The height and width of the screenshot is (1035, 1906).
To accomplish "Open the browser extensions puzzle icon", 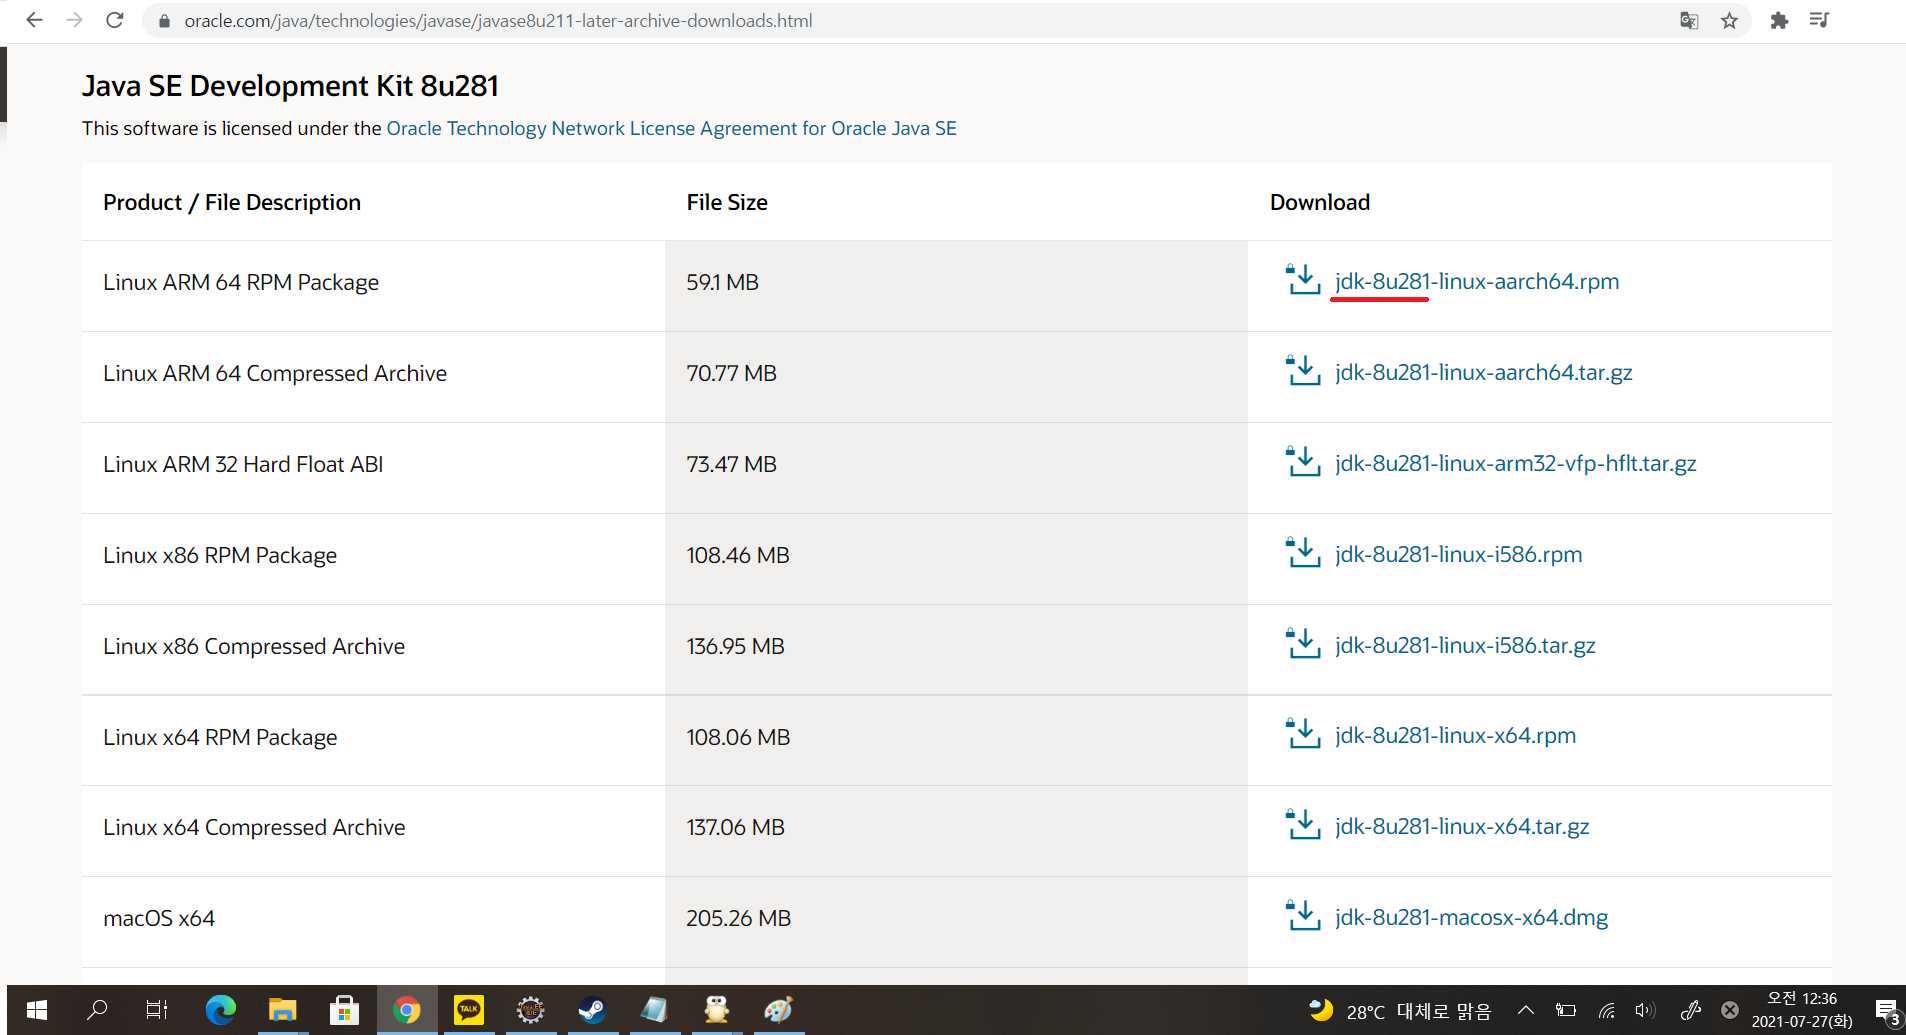I will pyautogui.click(x=1779, y=21).
